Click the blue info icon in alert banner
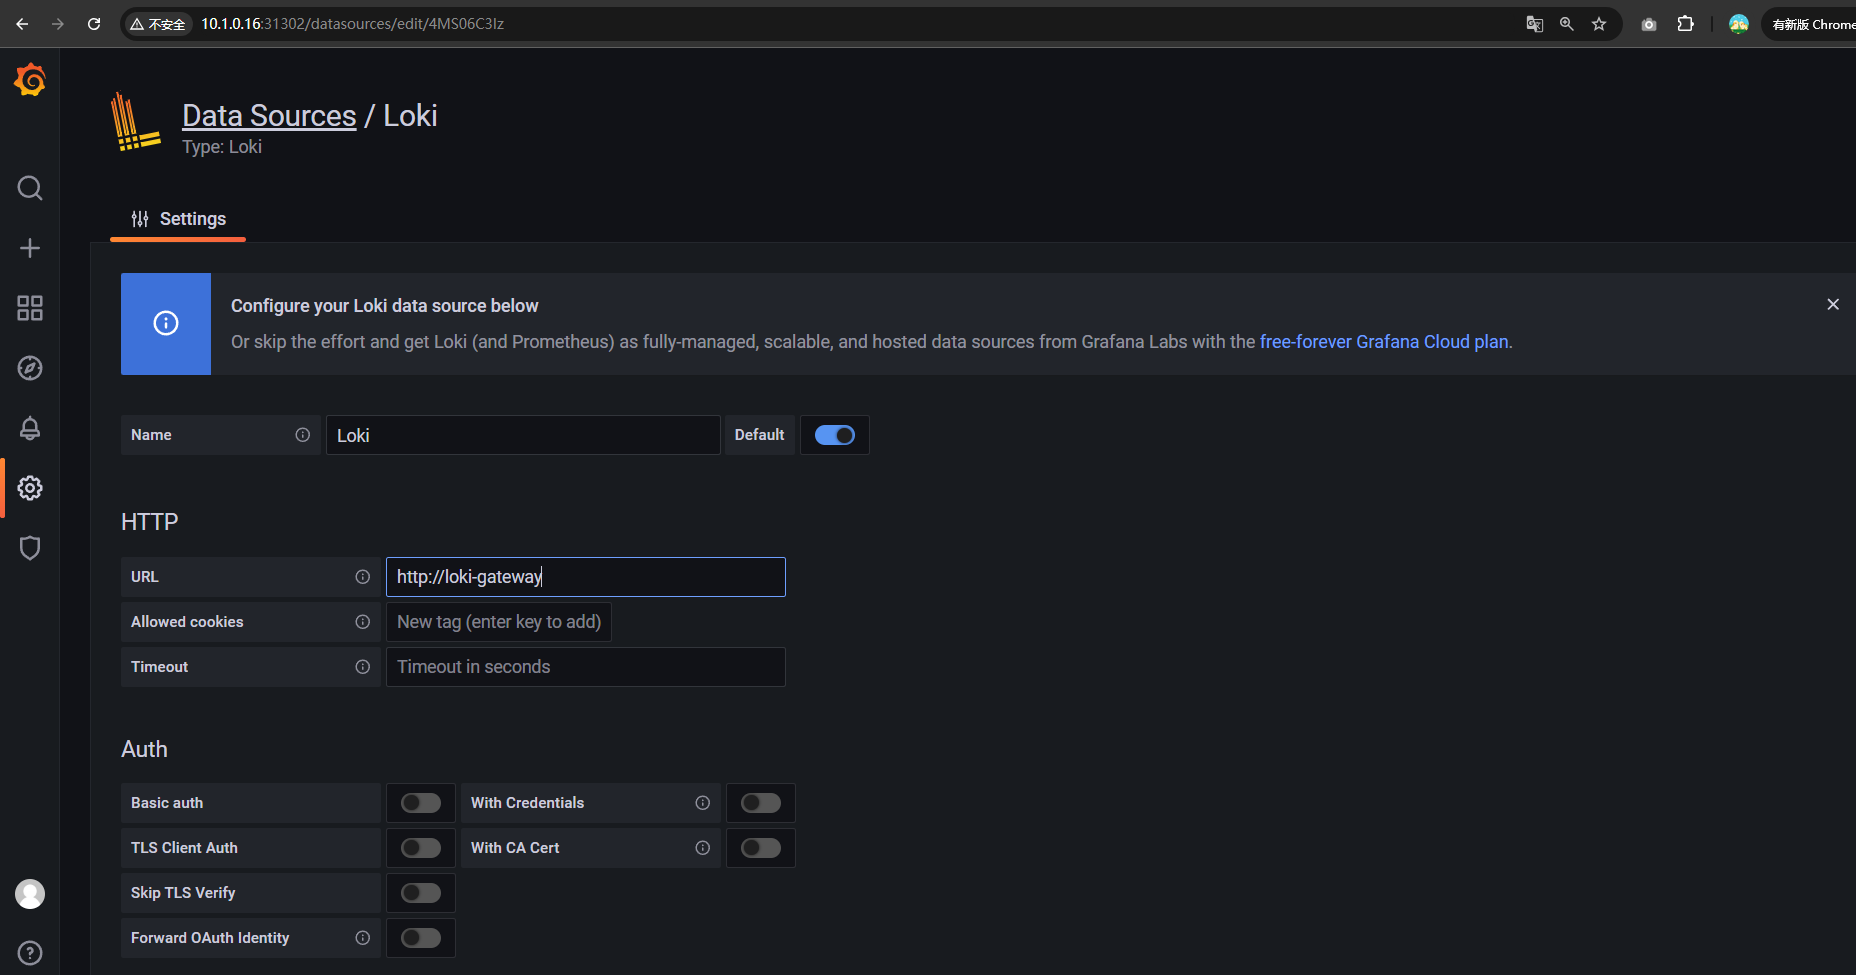 coord(166,323)
